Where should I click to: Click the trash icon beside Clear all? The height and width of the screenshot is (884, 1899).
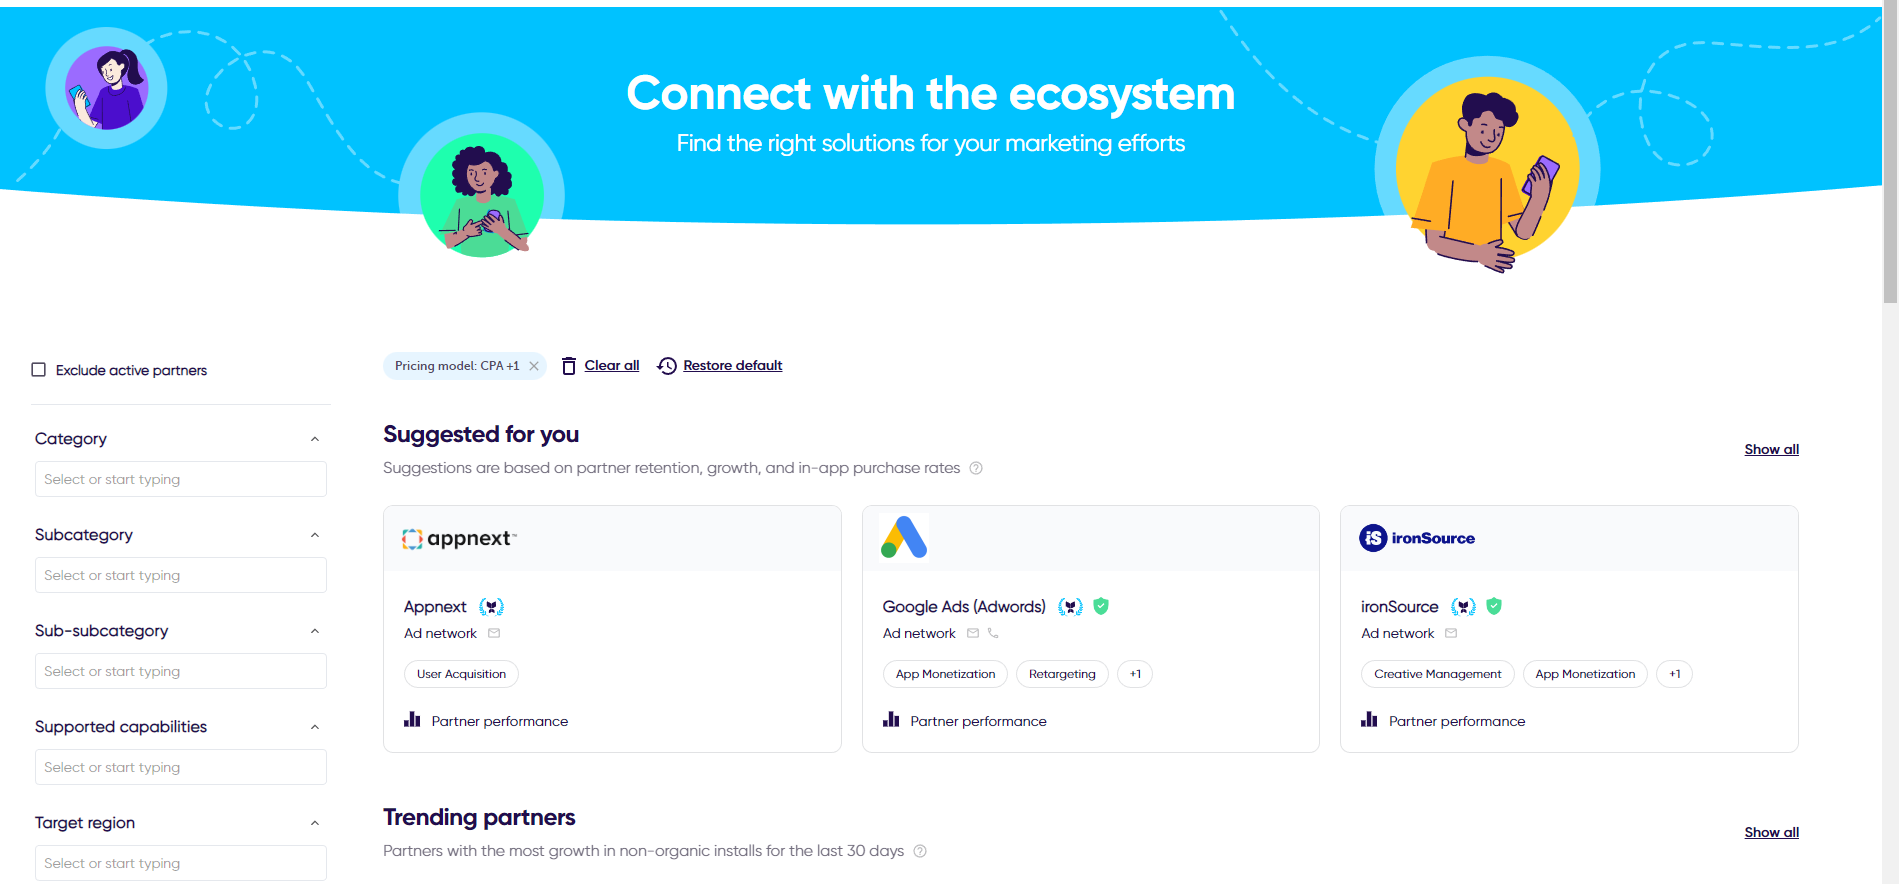(569, 366)
